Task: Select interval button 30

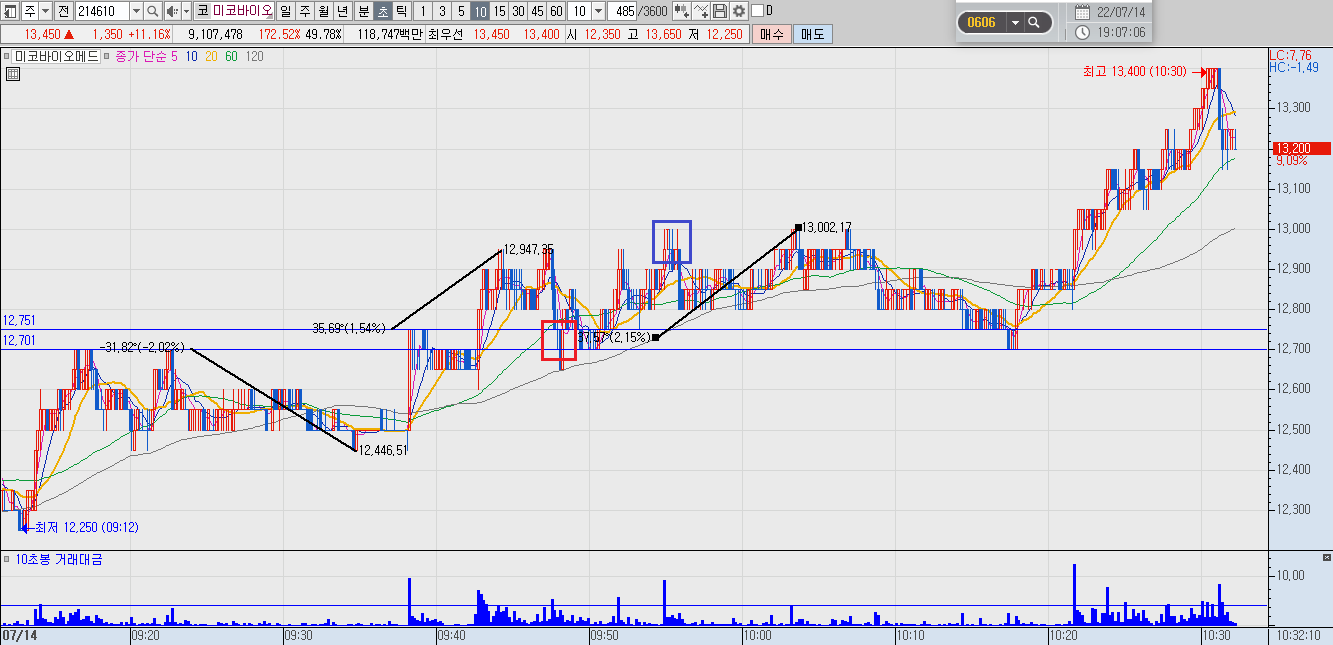Action: [x=518, y=11]
